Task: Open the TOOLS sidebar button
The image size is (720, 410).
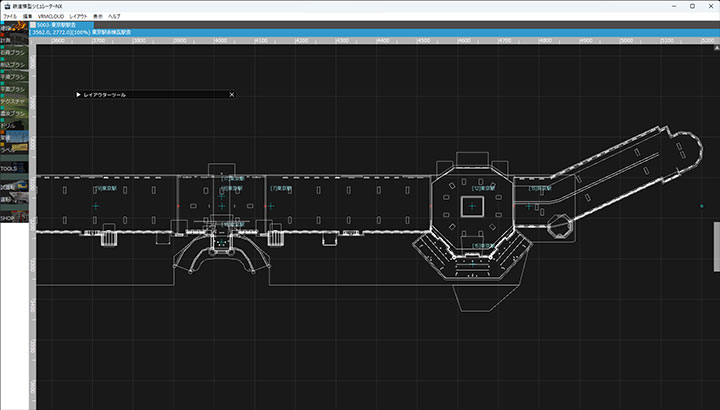Action: pos(14,168)
